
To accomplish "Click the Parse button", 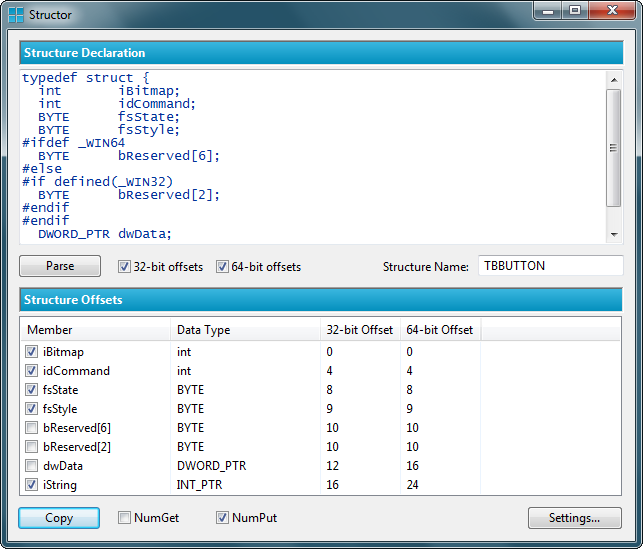I will (60, 266).
